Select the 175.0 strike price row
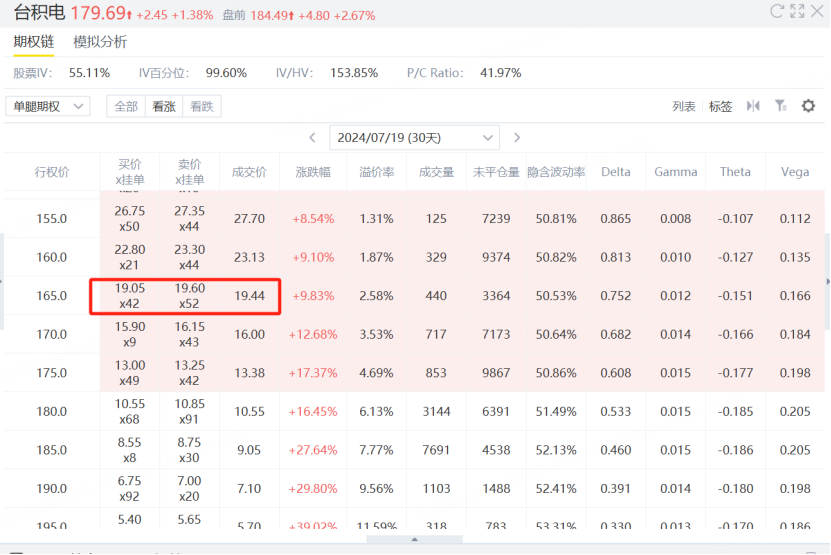The height and width of the screenshot is (555, 831). click(x=414, y=373)
